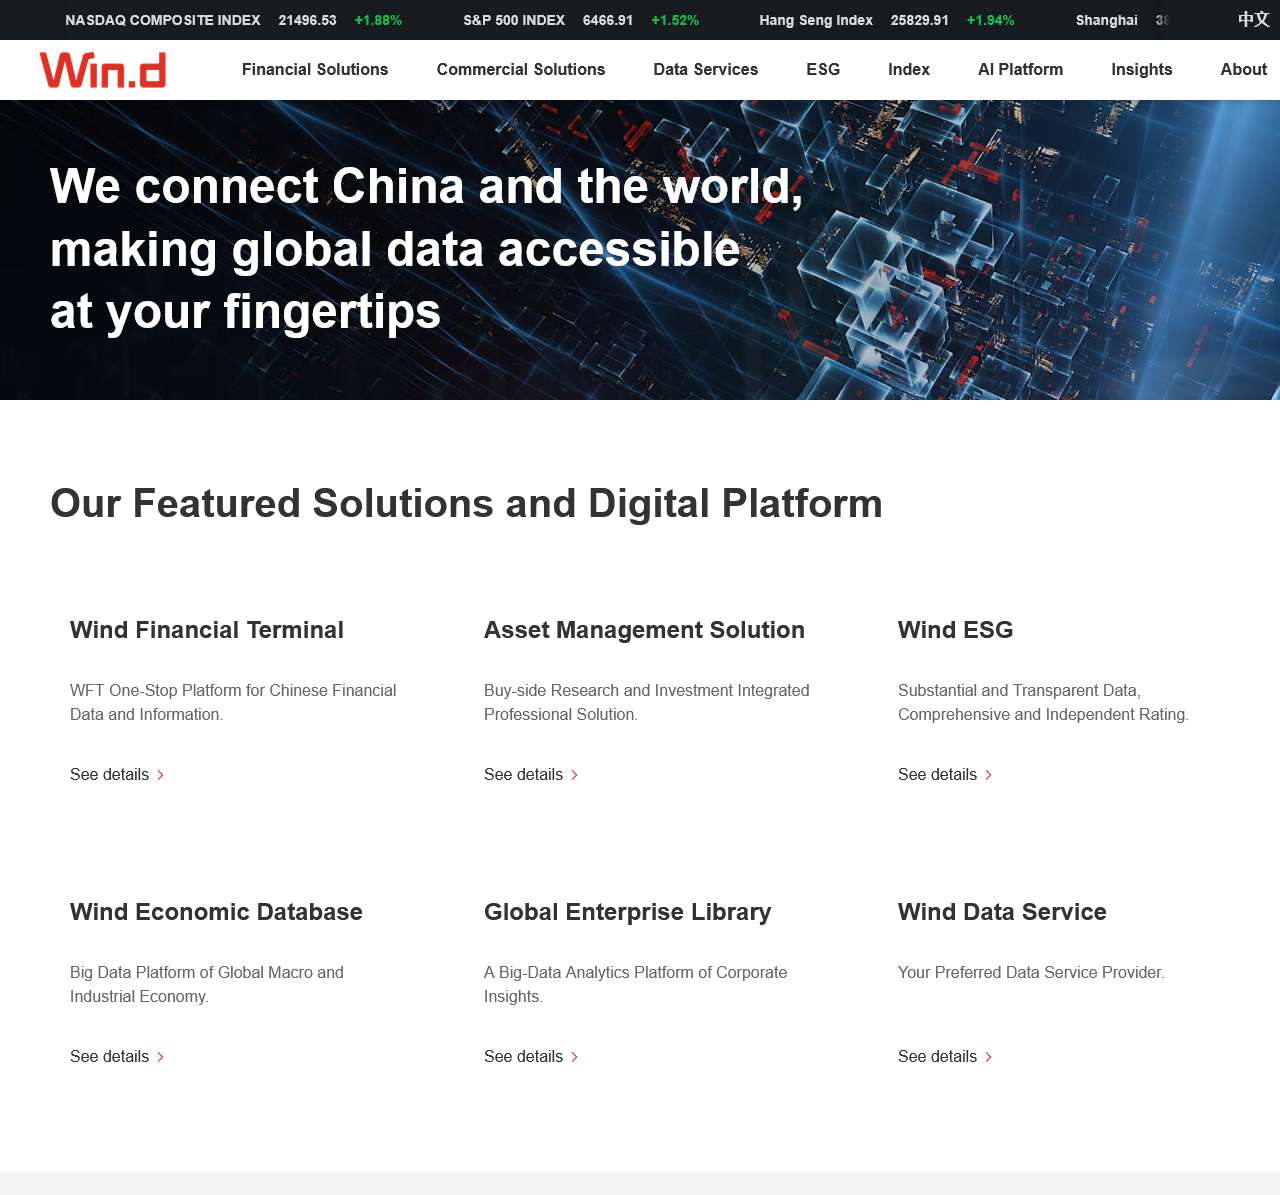Click Big Data Platform of Global Macro description

[207, 984]
